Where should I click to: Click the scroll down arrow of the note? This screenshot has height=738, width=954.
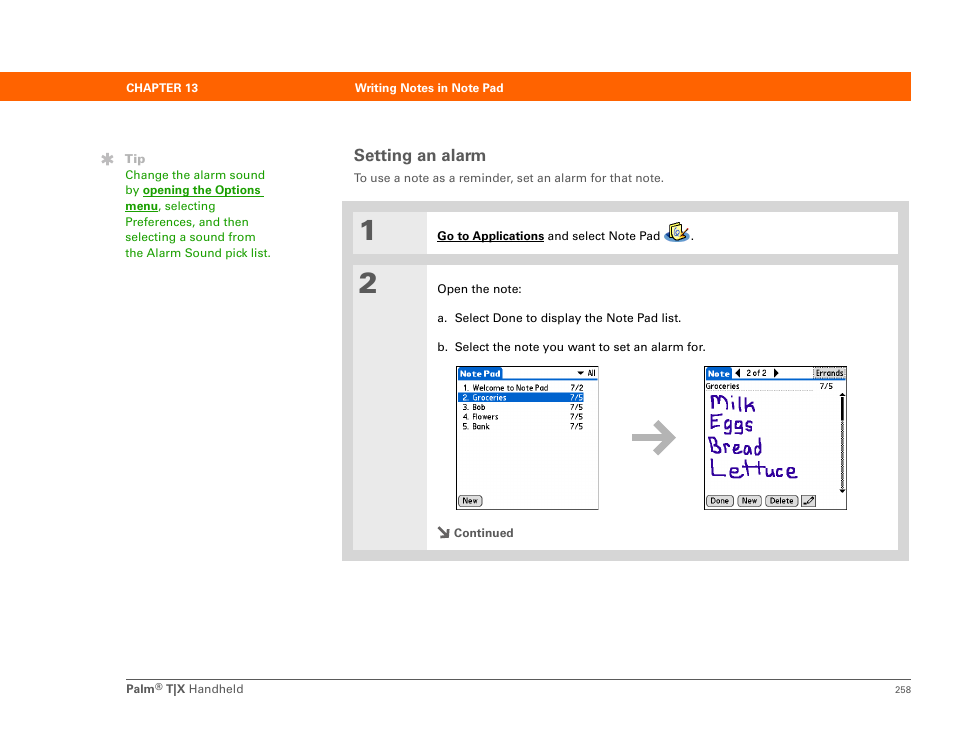click(842, 490)
